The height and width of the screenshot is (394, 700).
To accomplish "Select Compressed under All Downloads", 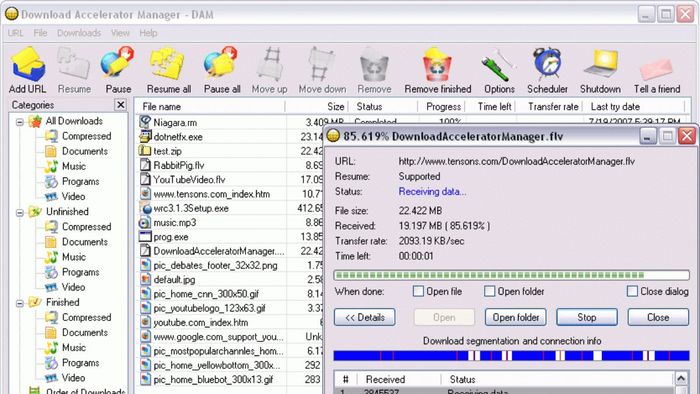I will [x=86, y=136].
